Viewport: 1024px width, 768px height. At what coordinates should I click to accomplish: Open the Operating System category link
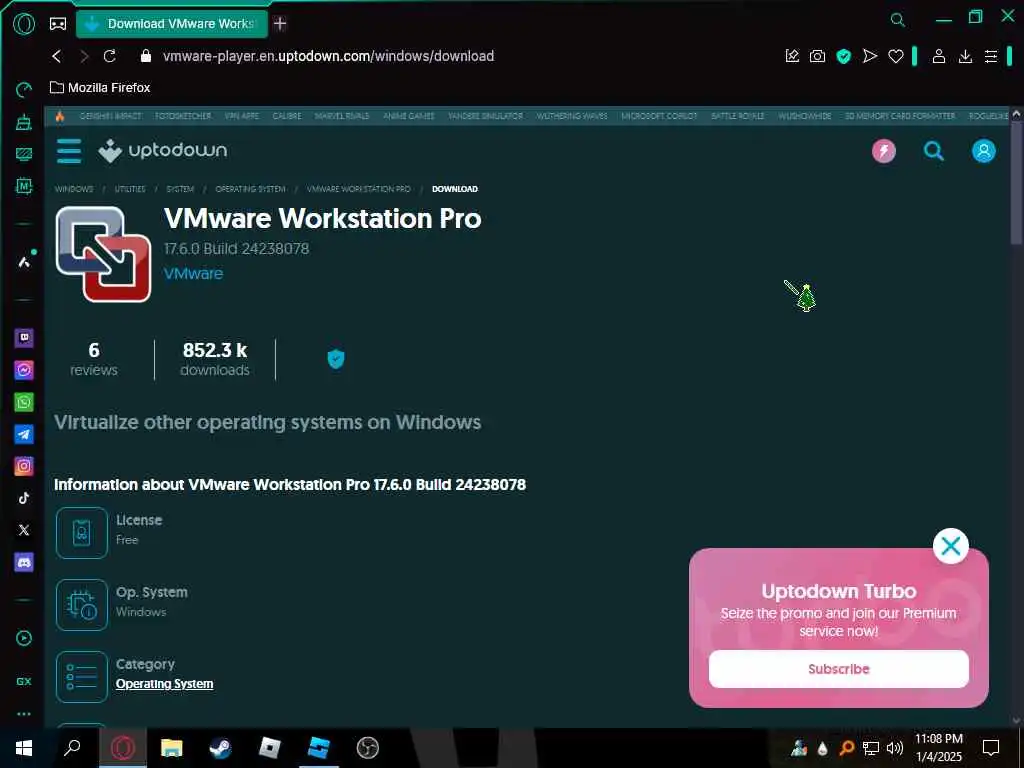pyautogui.click(x=165, y=684)
